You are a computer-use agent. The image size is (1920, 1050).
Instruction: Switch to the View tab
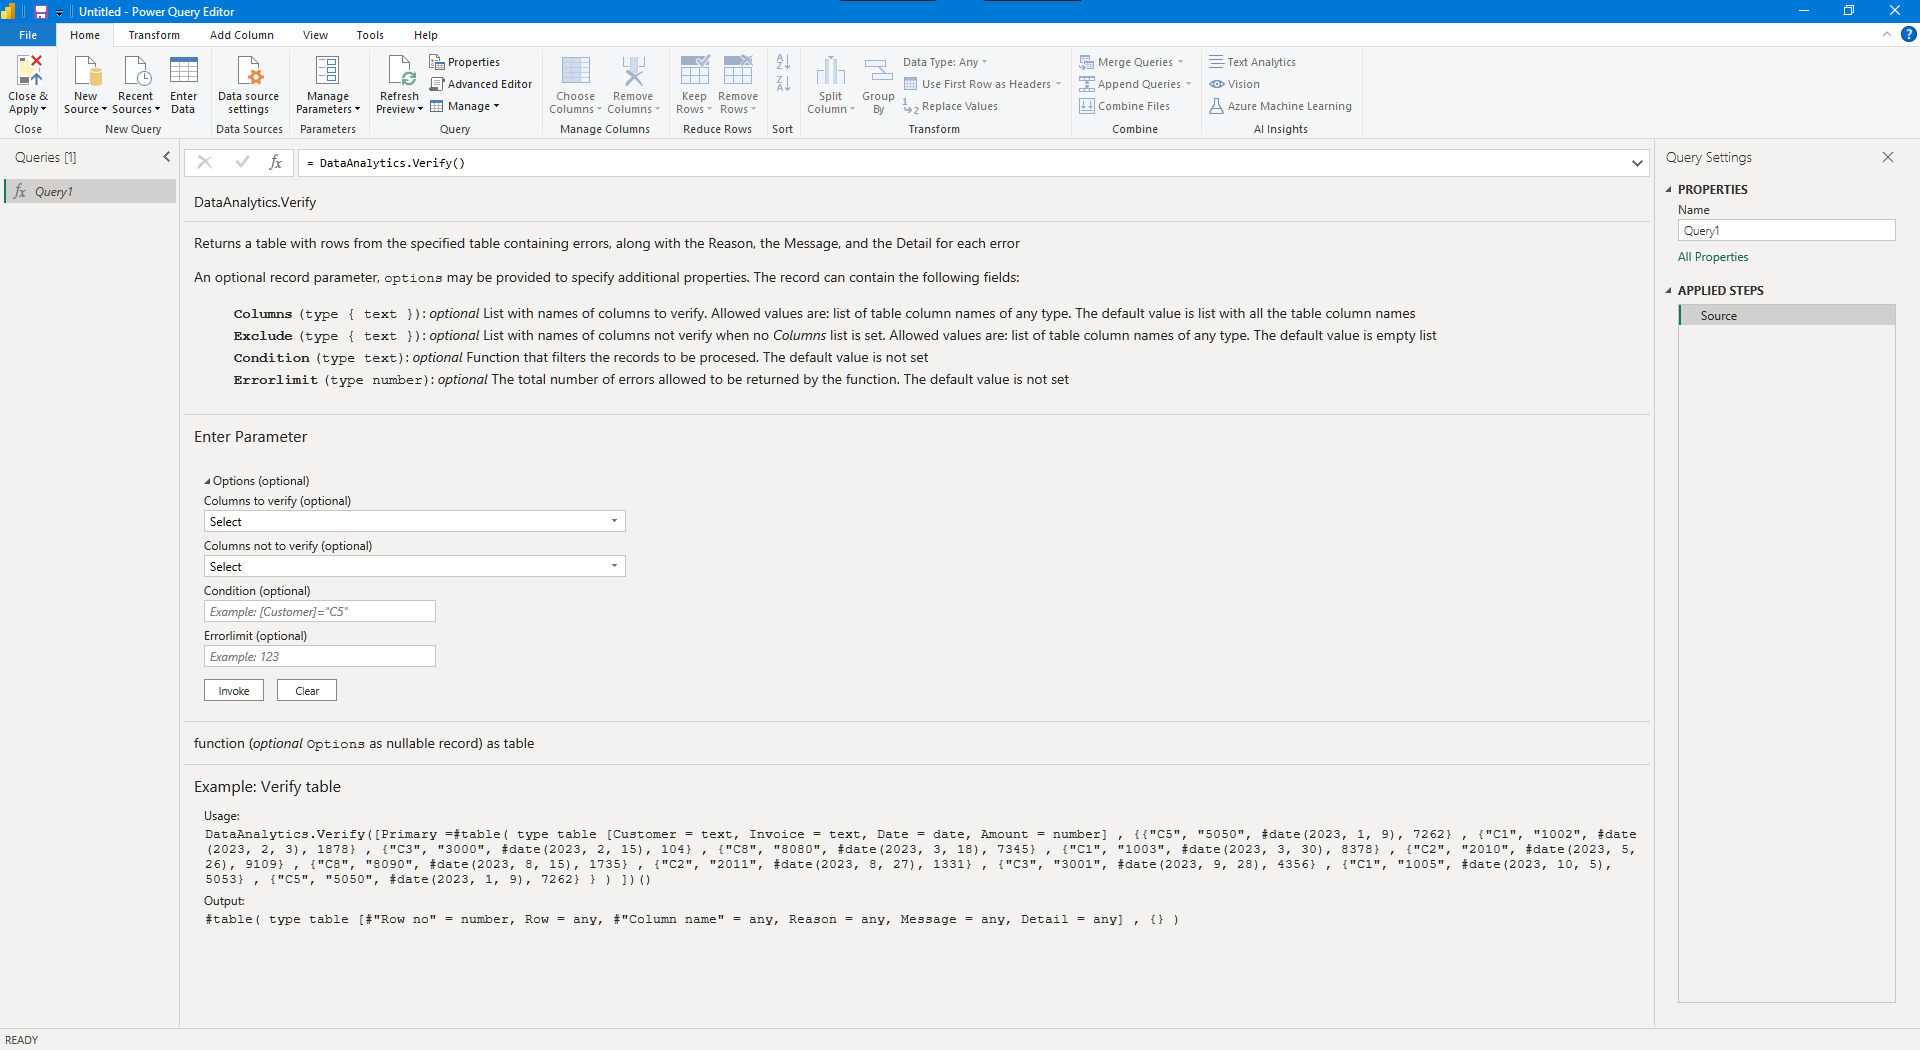[316, 35]
